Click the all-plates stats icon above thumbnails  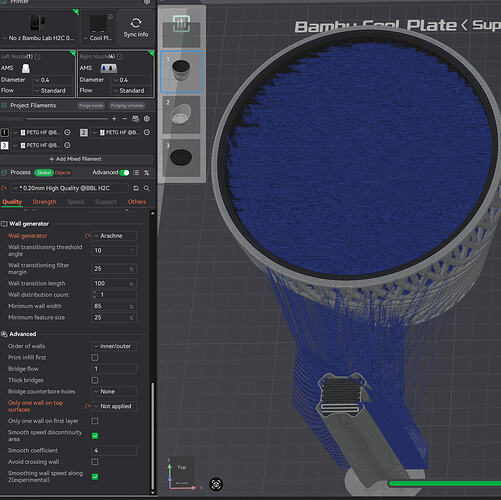[182, 24]
